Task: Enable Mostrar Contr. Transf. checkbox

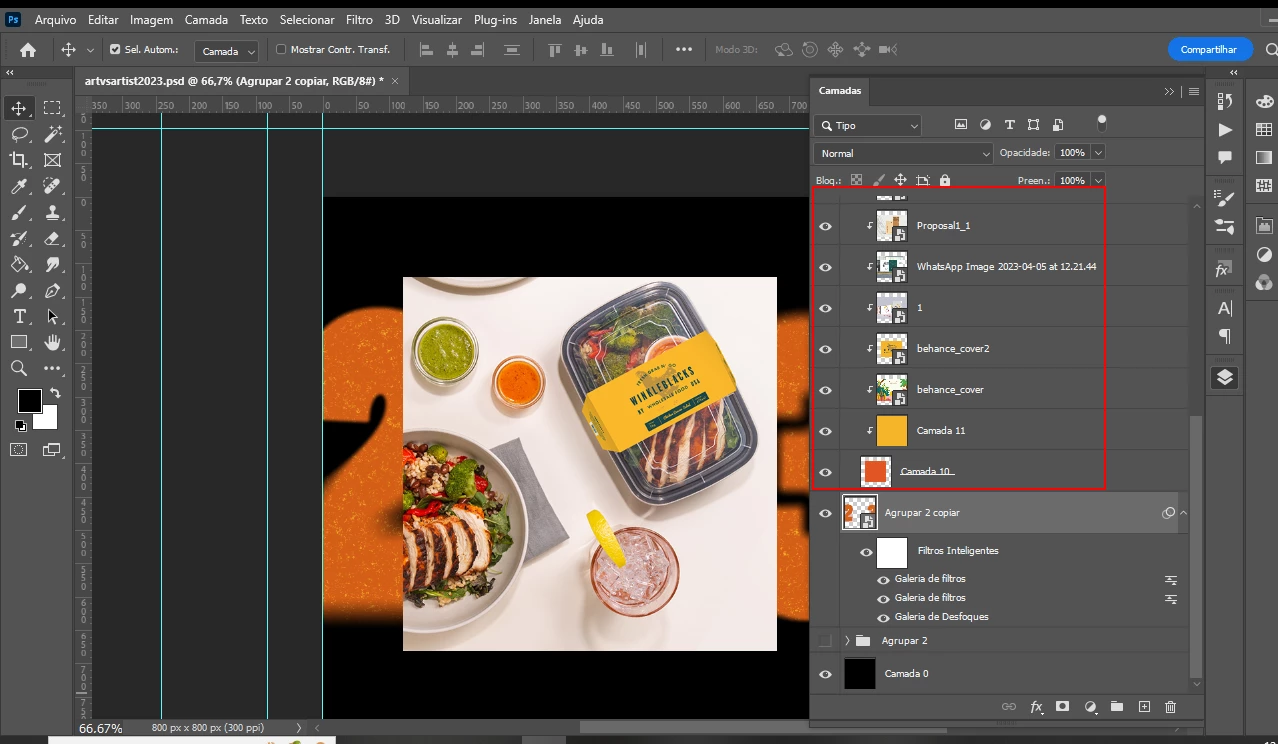Action: click(x=281, y=49)
